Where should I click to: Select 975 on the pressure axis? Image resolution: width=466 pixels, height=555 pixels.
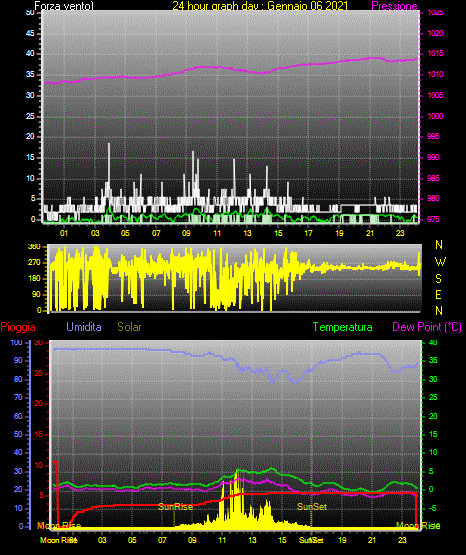[433, 219]
